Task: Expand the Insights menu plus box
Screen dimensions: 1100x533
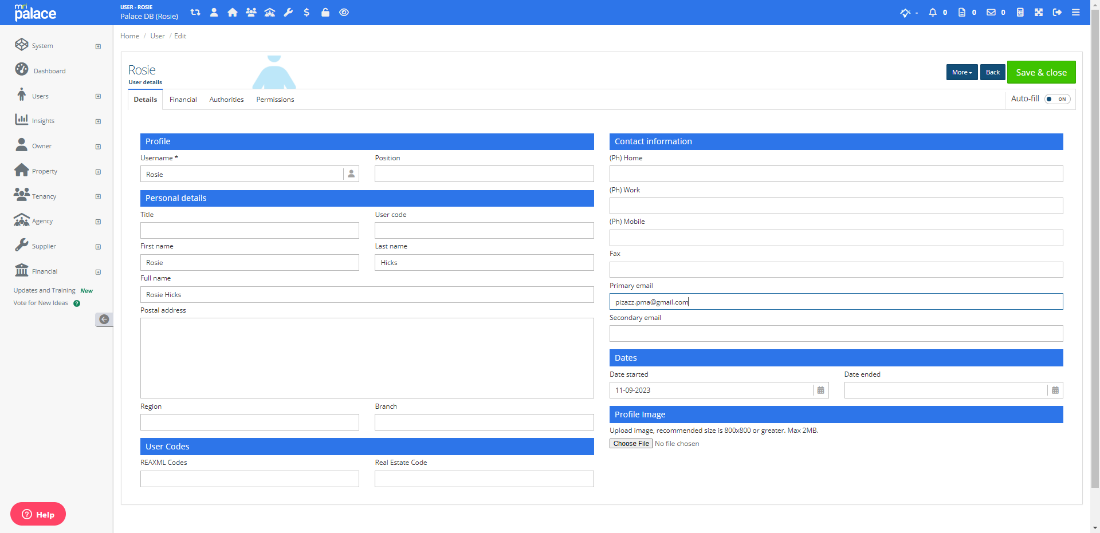Action: tap(98, 121)
